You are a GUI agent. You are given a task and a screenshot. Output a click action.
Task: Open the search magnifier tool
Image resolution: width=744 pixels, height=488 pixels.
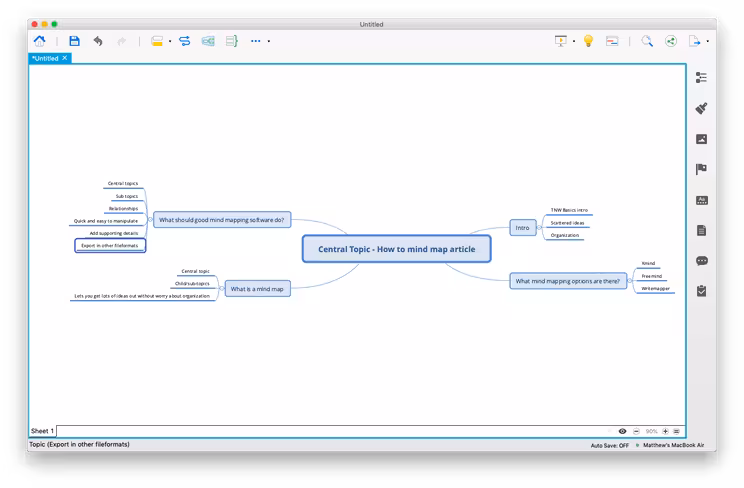pos(647,41)
